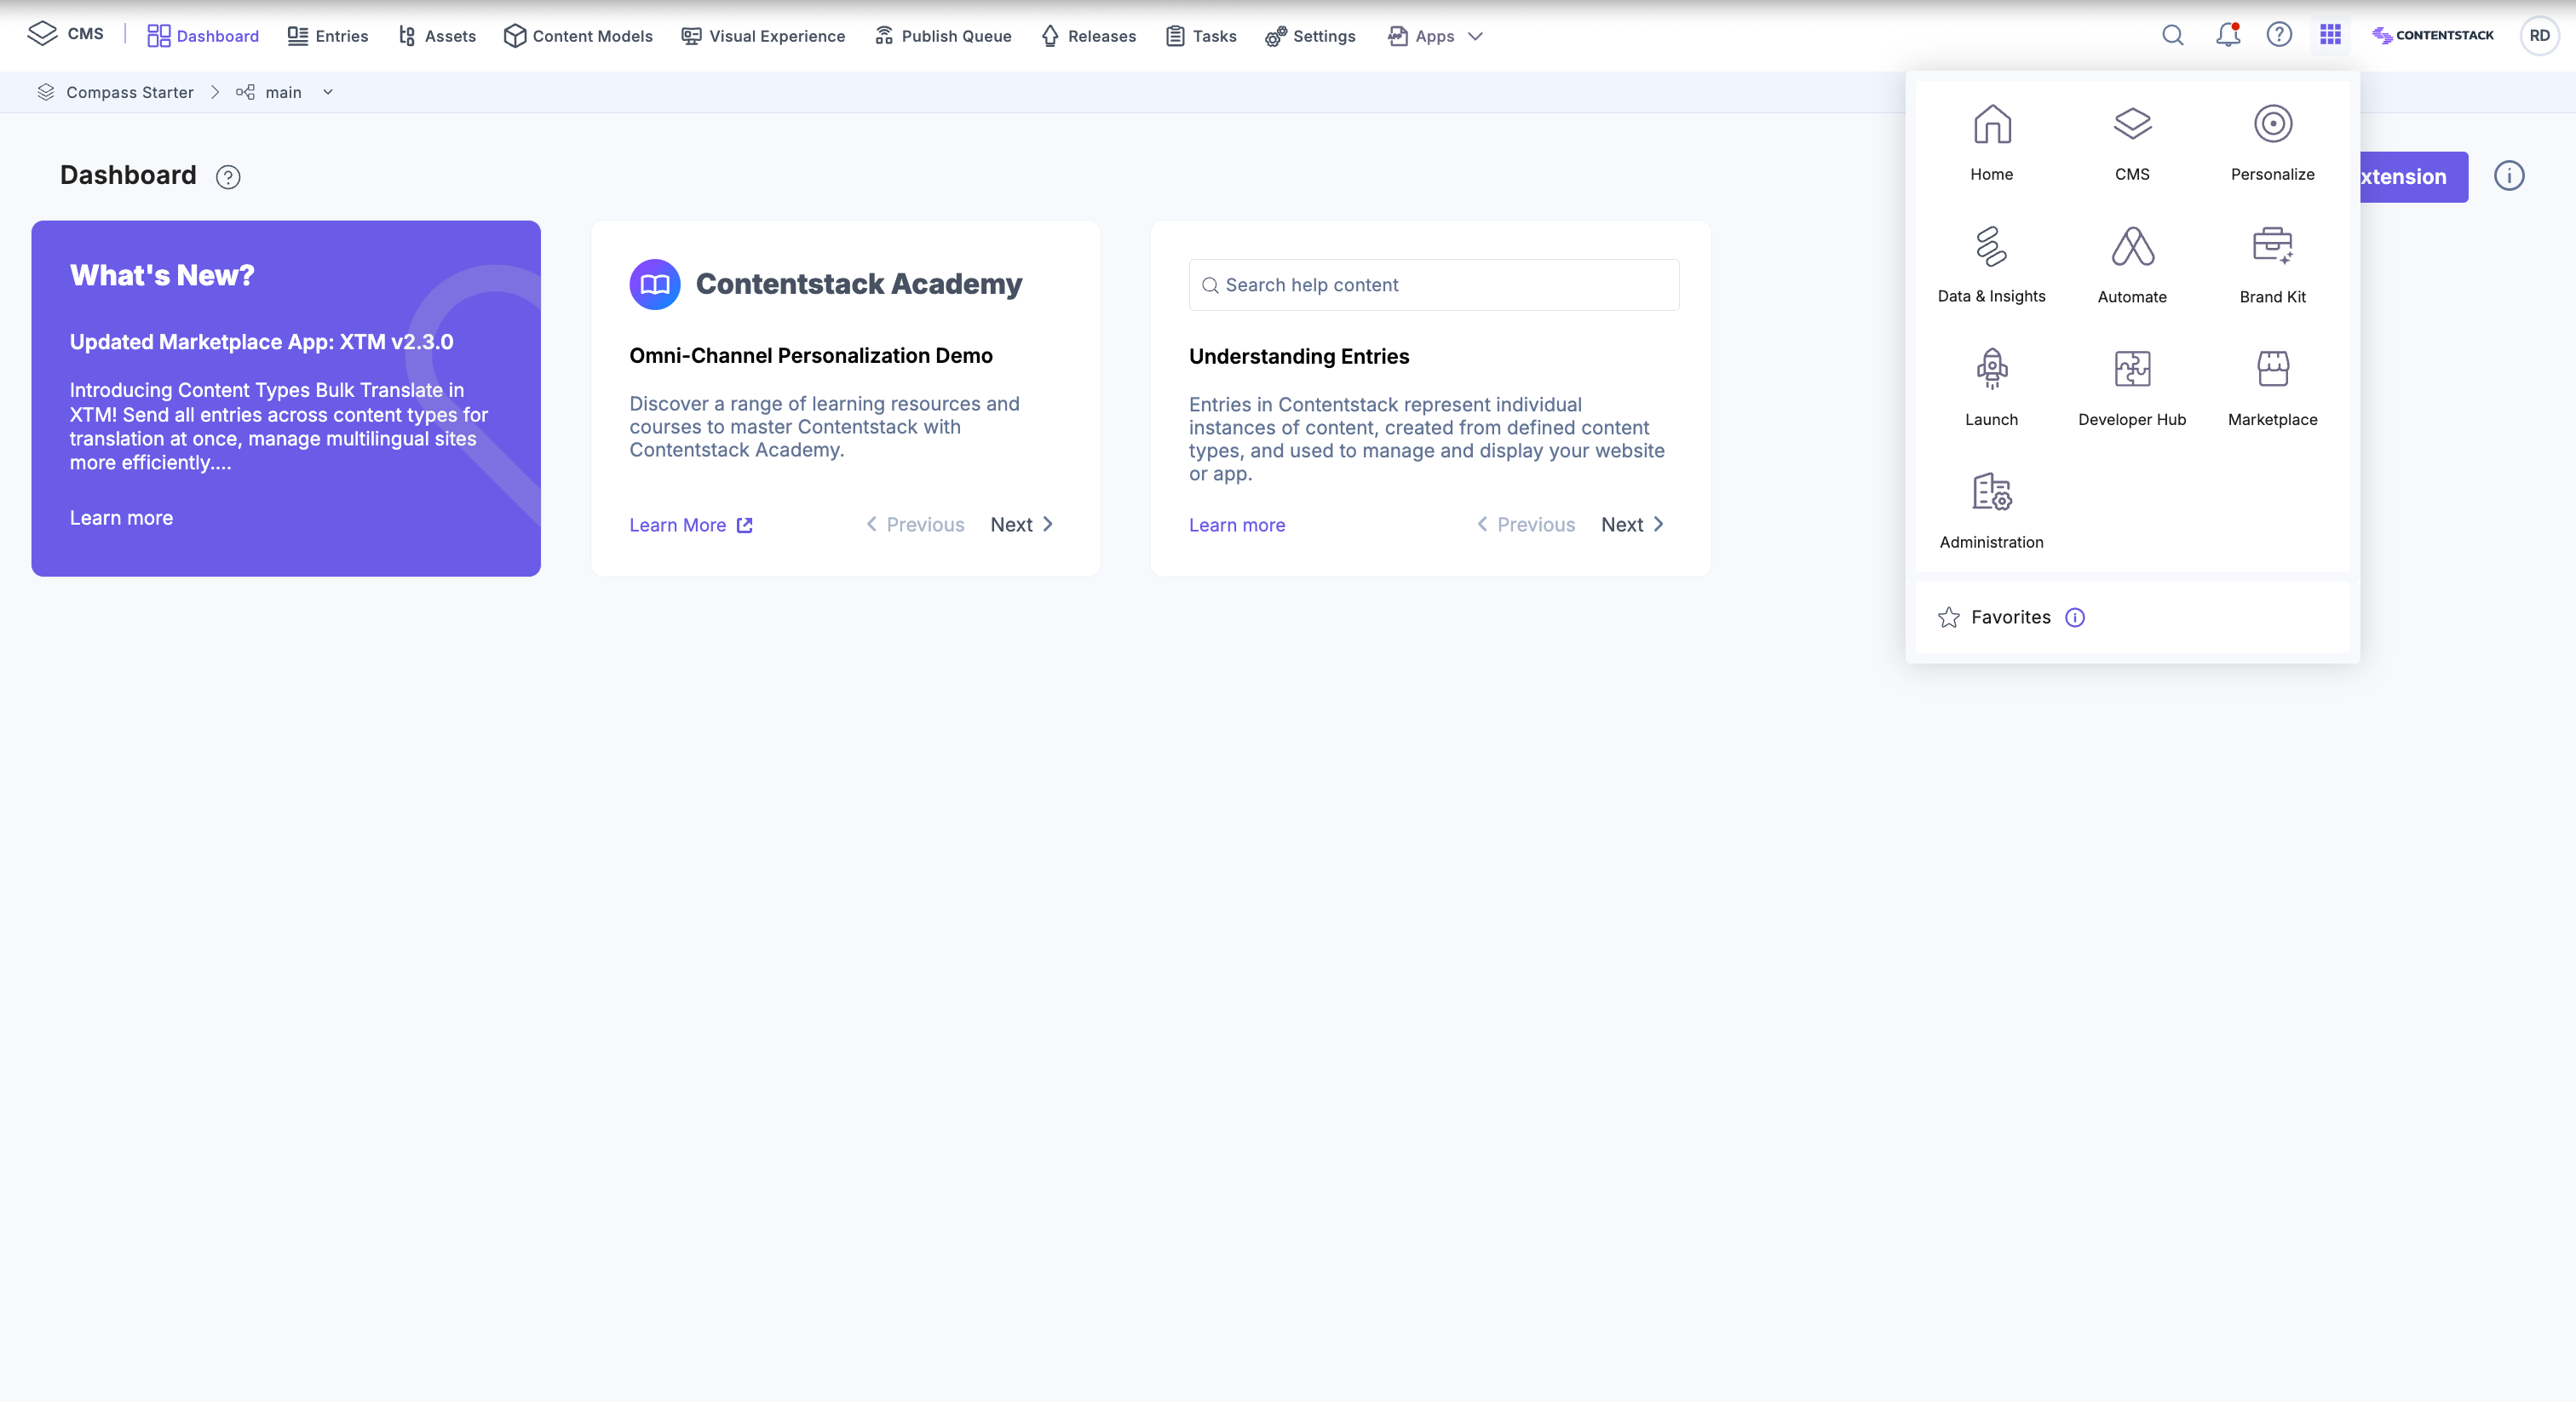Click the Compass Starter breadcrumb
This screenshot has height=1402, width=2576.
(130, 92)
